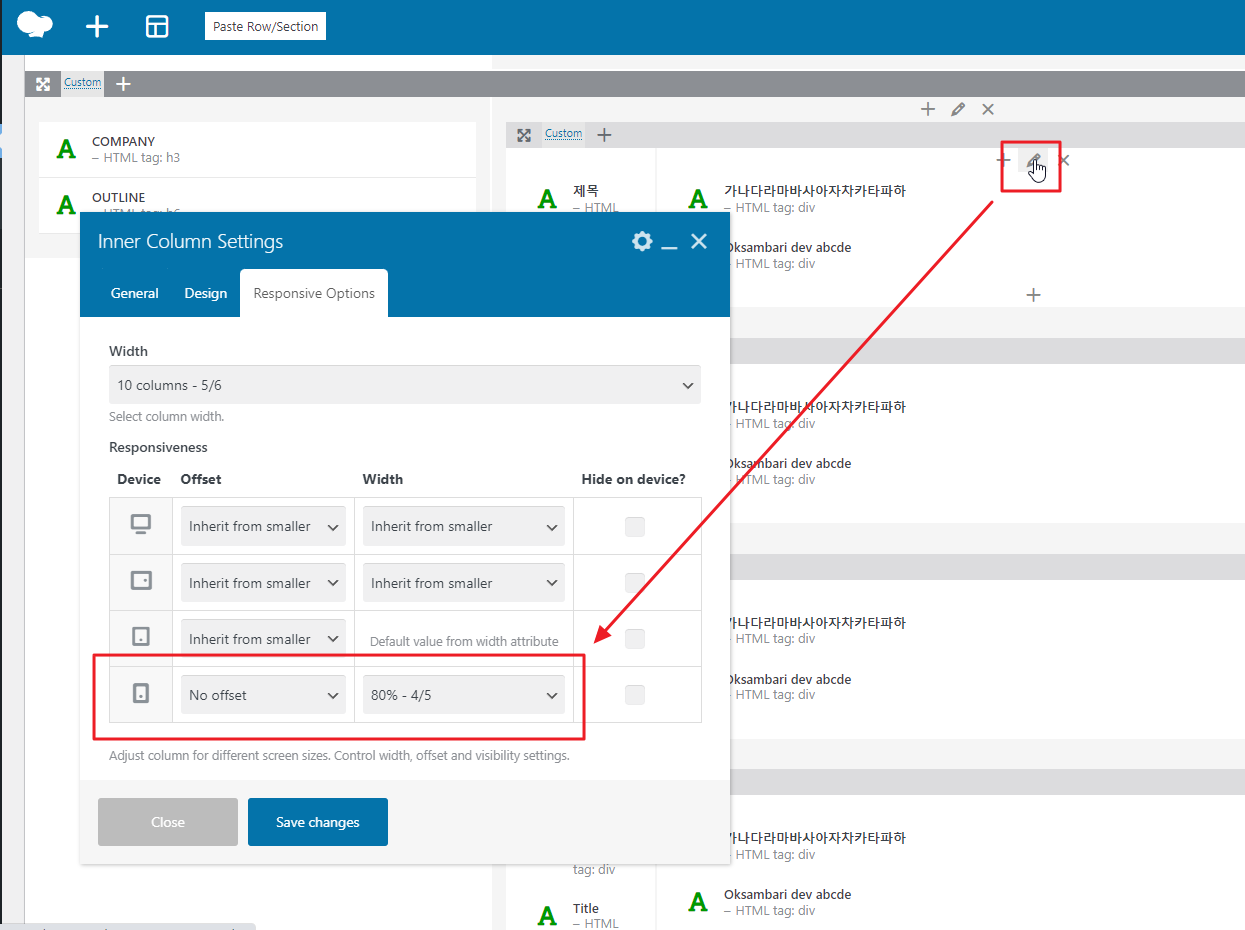Toggle Hide on device checkbox in No offset row

click(x=635, y=694)
